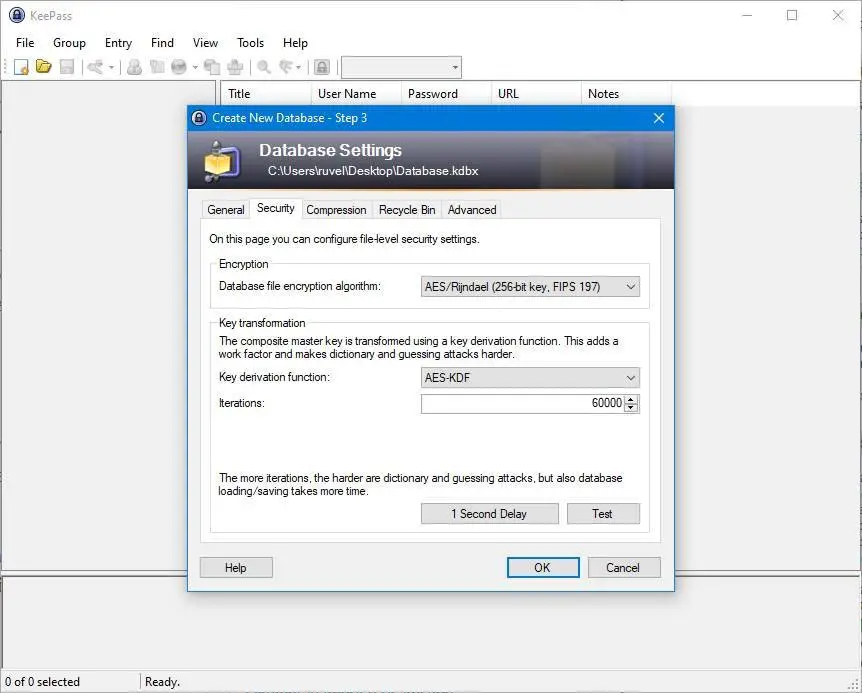Viewport: 862px width, 693px height.
Task: Open the Recycle Bin tab
Action: pos(407,210)
